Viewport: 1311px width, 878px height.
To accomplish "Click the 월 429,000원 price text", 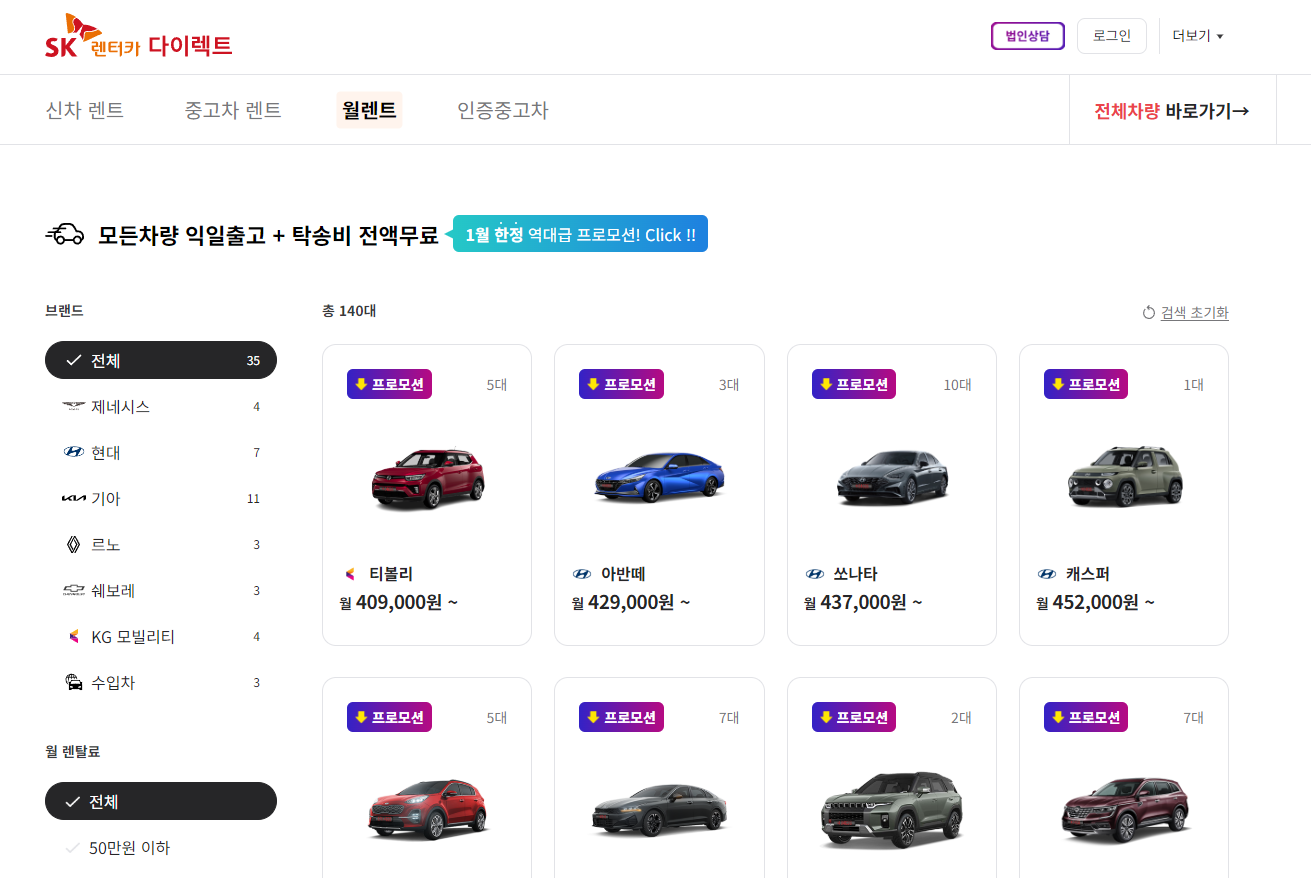I will click(631, 603).
